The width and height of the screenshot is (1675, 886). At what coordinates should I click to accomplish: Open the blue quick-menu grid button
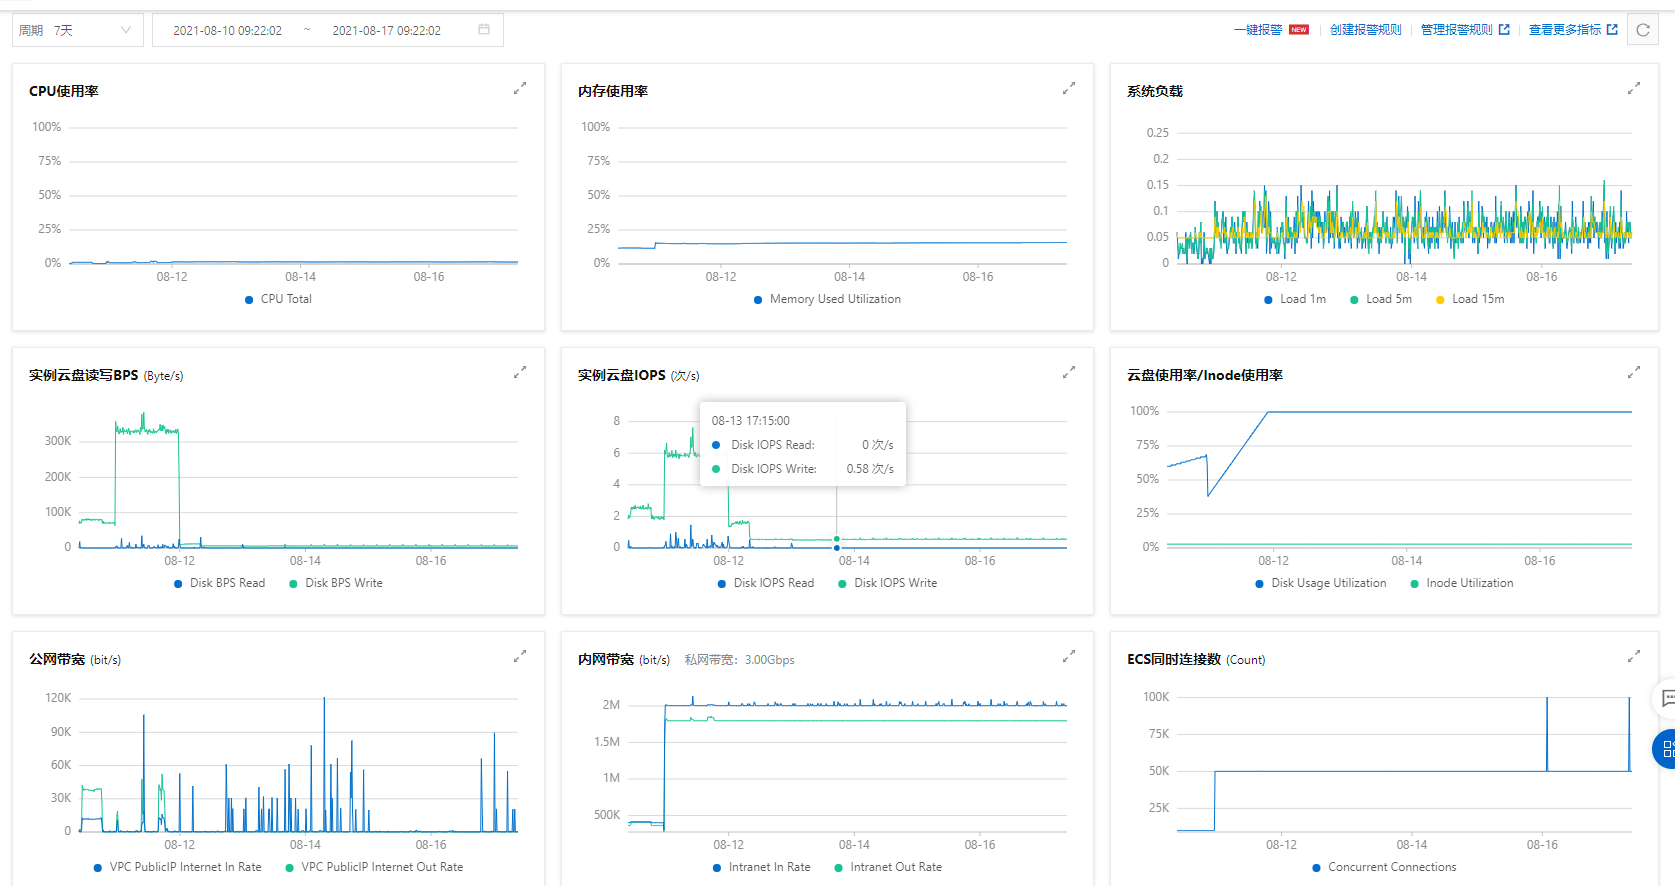(x=1666, y=749)
